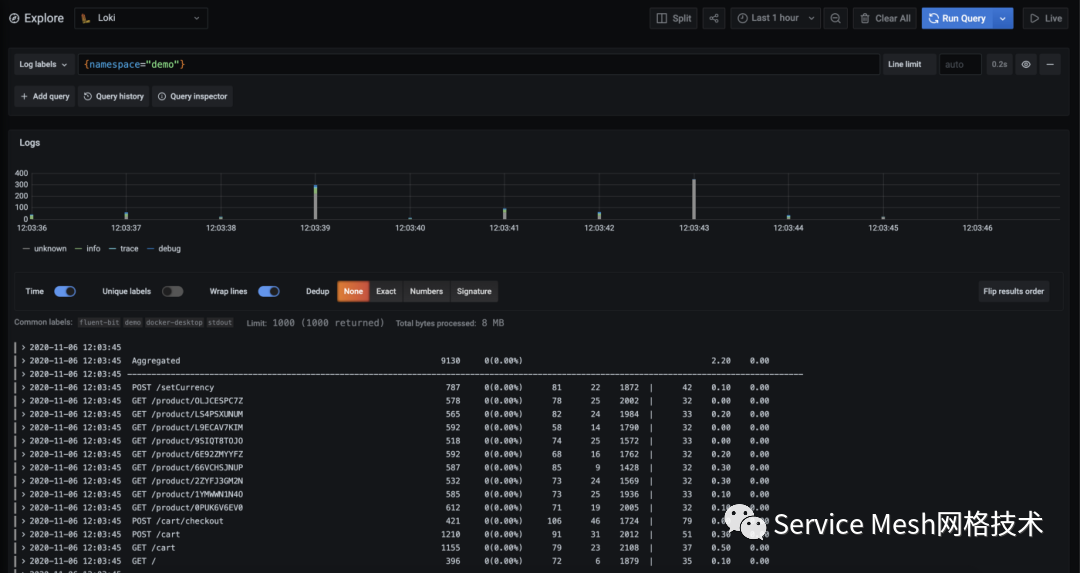The image size is (1080, 573).
Task: Select Dedup Exact option
Action: pyautogui.click(x=386, y=291)
